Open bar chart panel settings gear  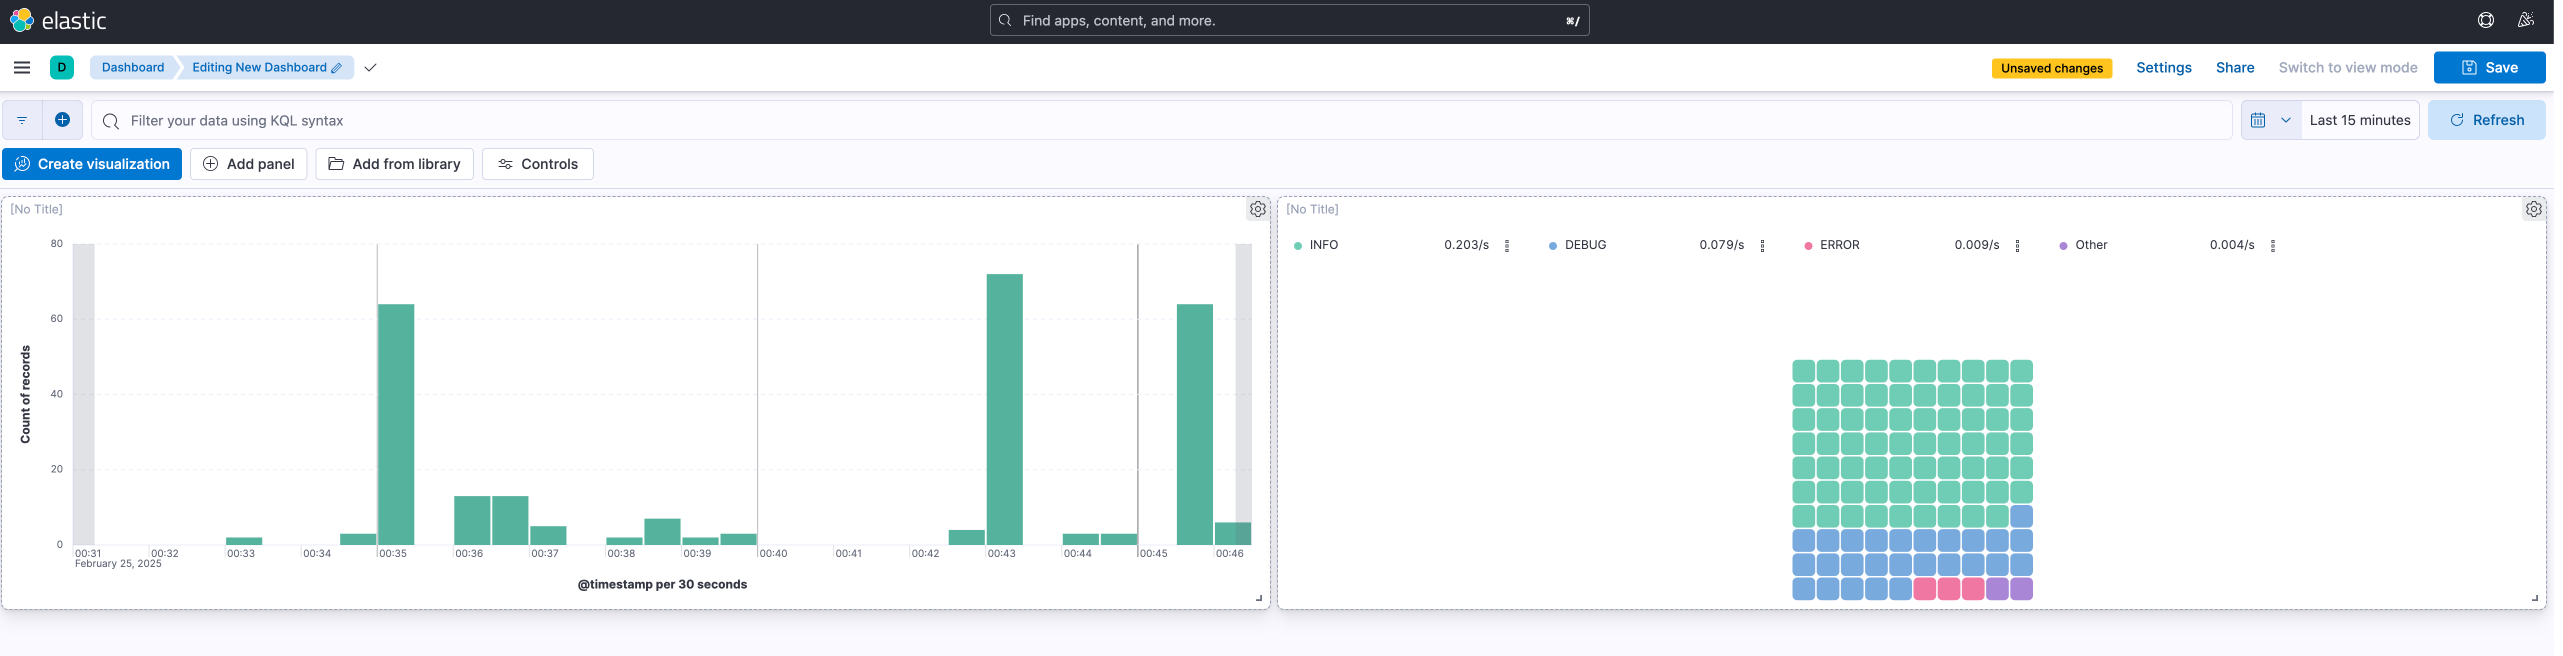tap(1258, 209)
